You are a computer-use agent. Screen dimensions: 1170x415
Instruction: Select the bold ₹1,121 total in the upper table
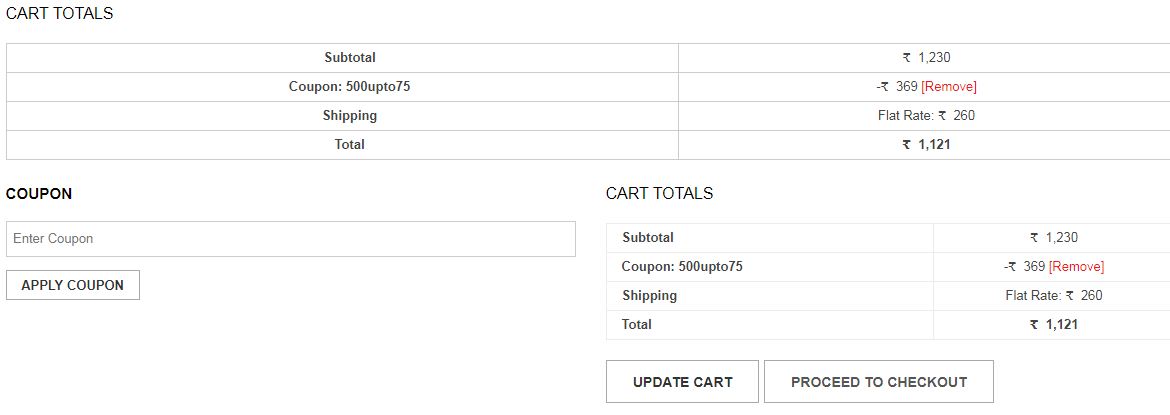coord(926,145)
